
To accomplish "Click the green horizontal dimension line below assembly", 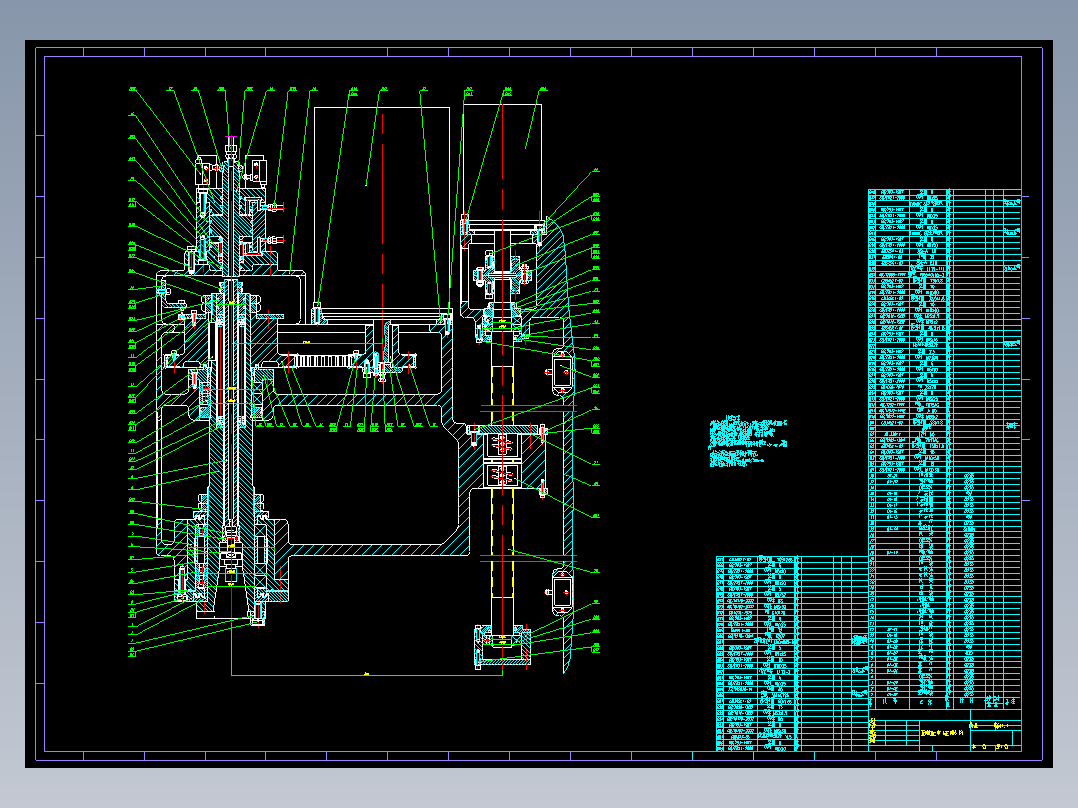I will pos(367,675).
